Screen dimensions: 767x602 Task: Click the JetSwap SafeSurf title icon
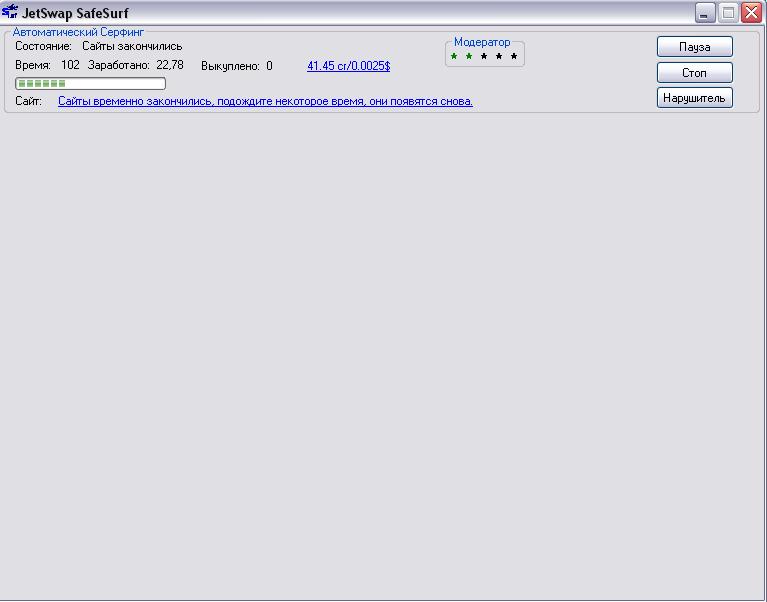click(10, 12)
